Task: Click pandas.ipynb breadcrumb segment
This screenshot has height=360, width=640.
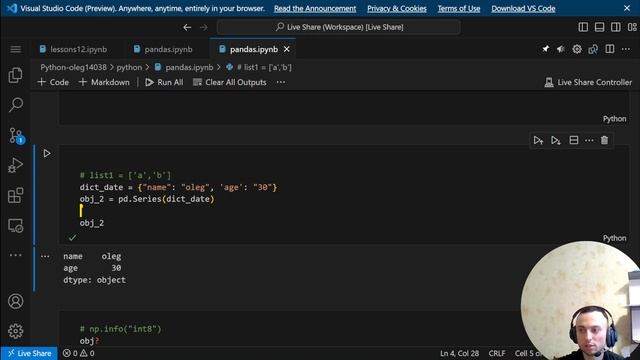Action: pos(184,67)
